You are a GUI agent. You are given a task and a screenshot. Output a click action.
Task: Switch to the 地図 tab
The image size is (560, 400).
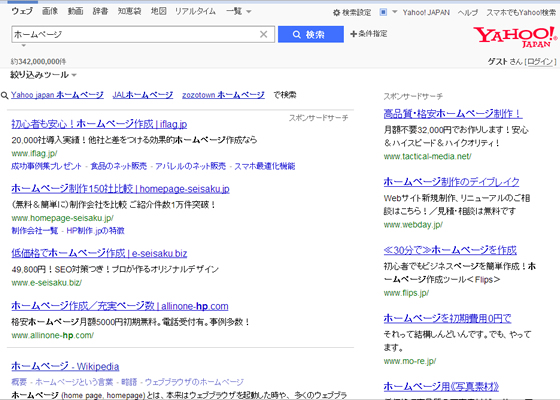tap(159, 11)
